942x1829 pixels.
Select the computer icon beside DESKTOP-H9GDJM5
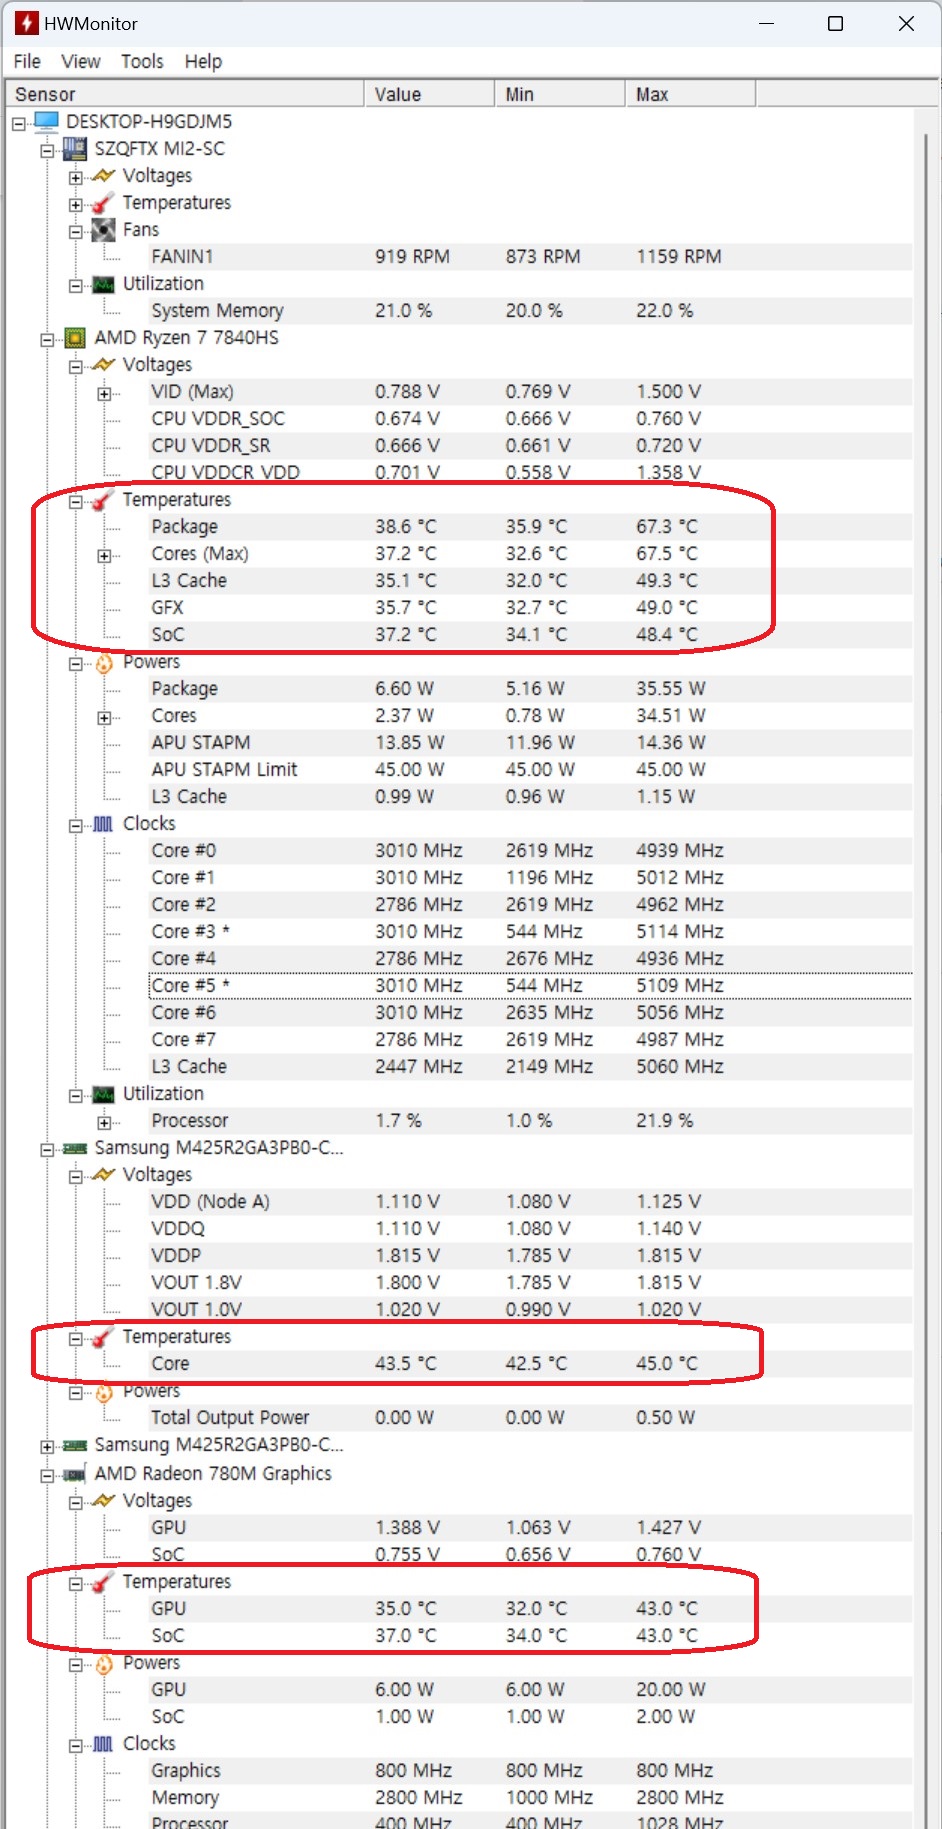(46, 122)
